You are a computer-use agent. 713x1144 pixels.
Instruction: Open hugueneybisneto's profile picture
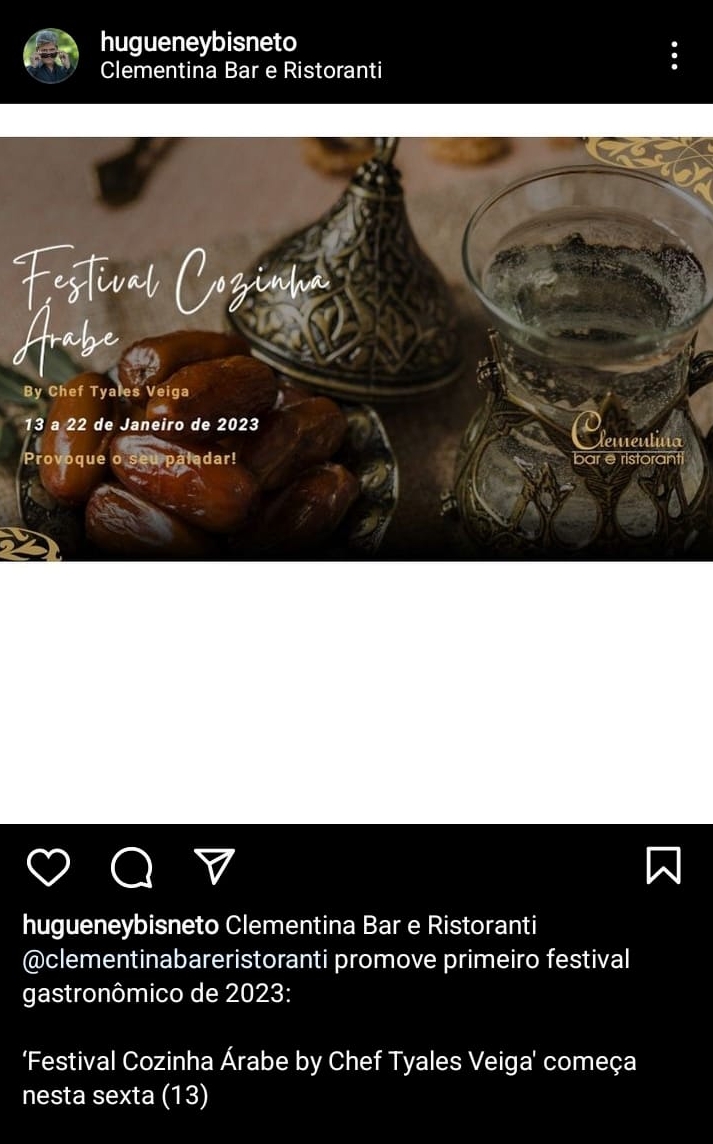(50, 55)
